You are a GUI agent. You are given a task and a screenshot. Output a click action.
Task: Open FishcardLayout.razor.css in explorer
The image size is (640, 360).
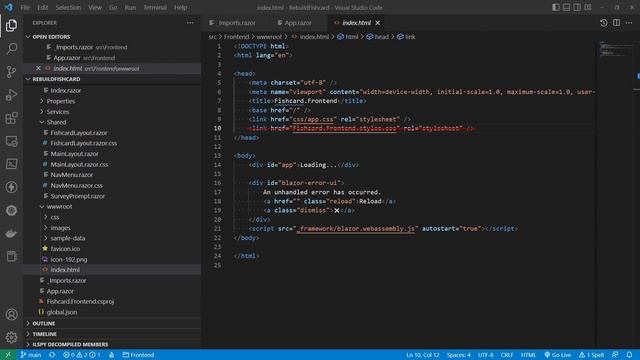(83, 143)
